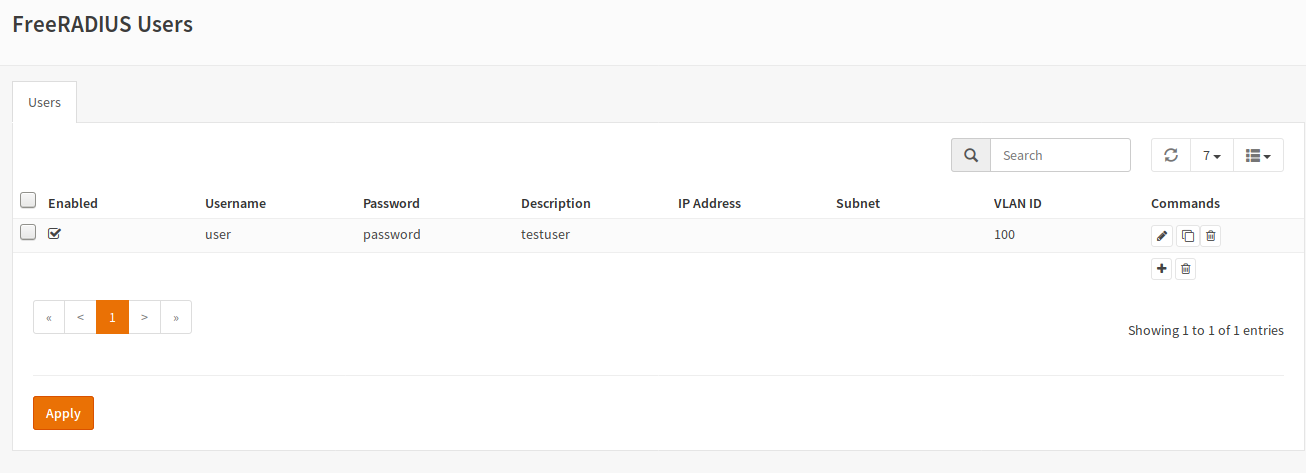Click the trash icon in user row
Screen dimensions: 1306x473
click(x=1211, y=236)
